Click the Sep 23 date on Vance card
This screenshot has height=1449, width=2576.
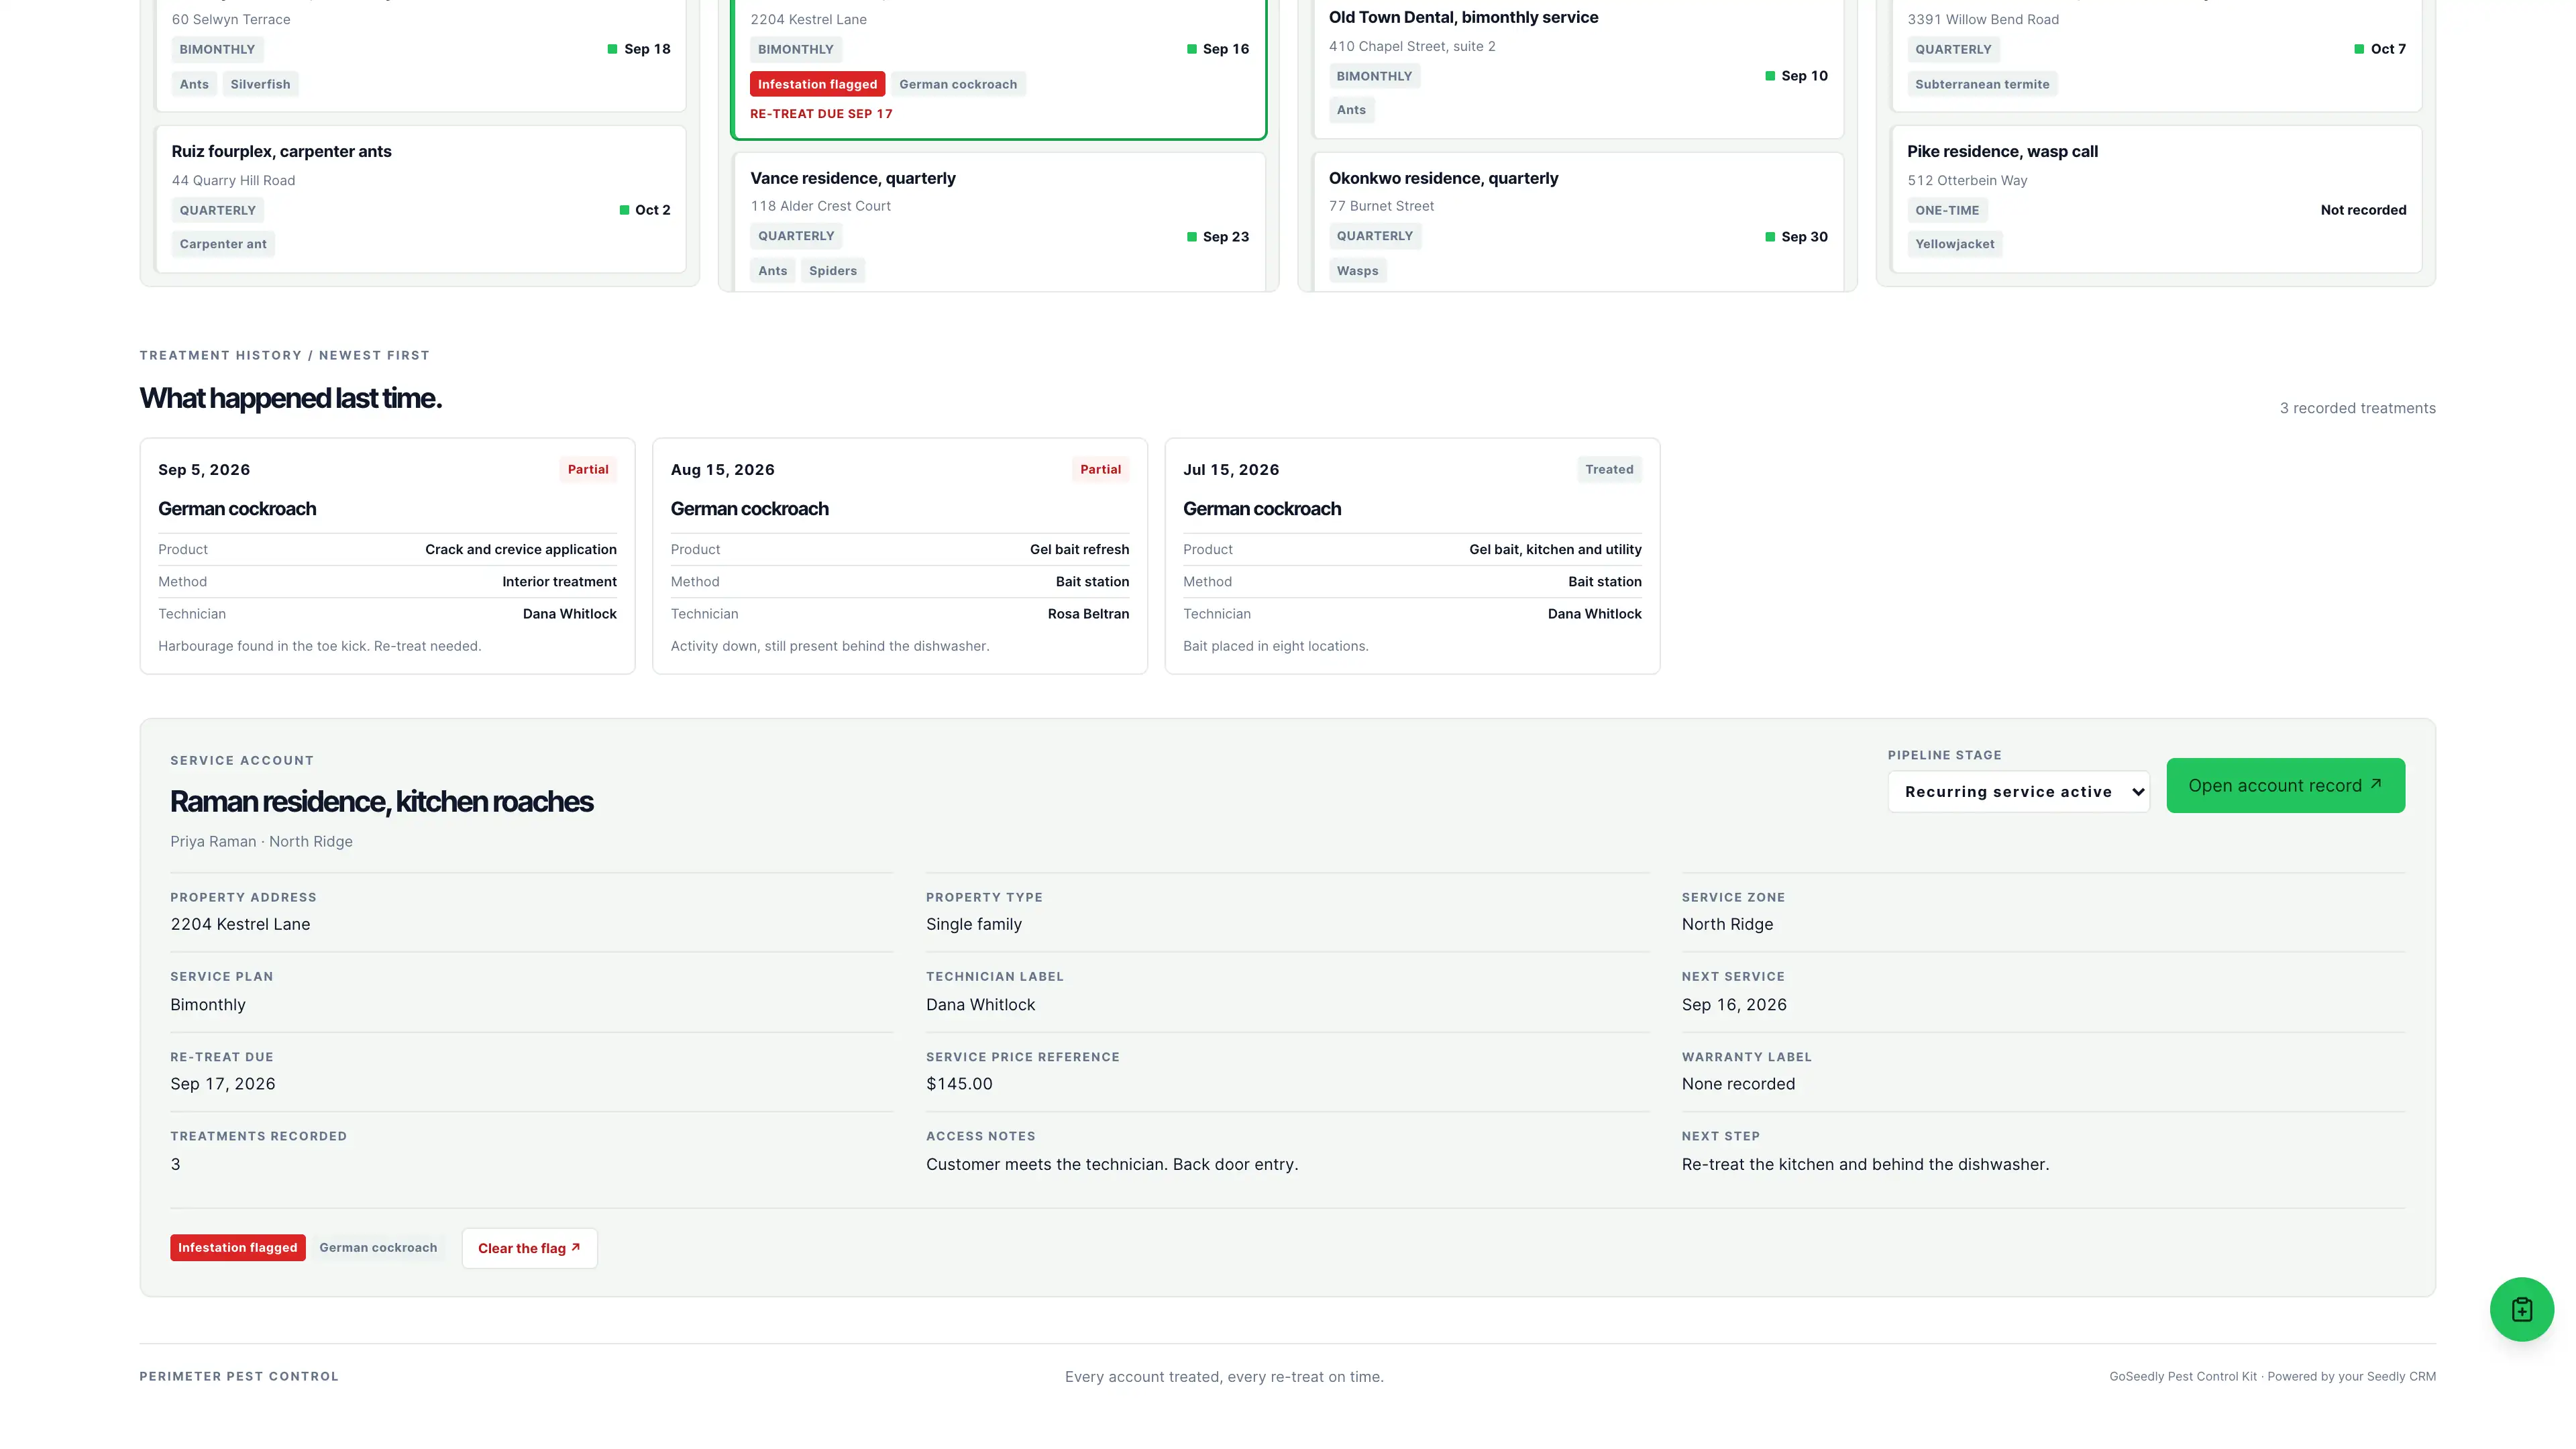click(x=1225, y=237)
